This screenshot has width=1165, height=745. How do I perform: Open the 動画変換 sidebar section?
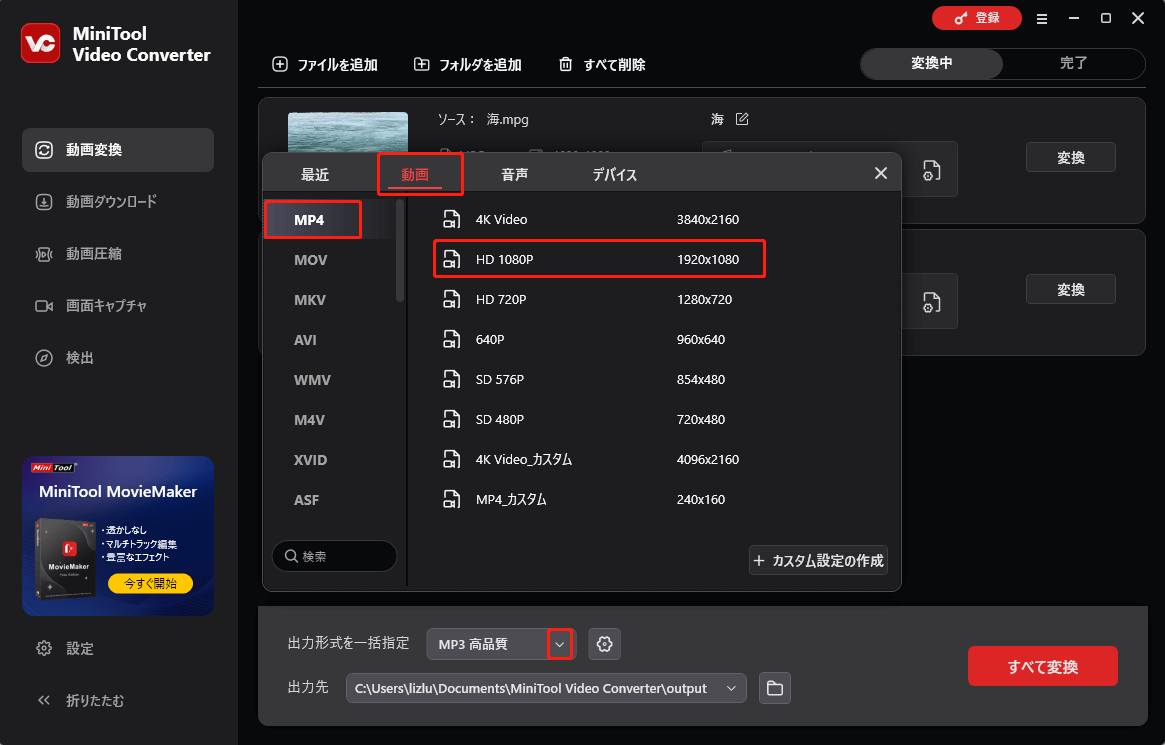(x=118, y=150)
